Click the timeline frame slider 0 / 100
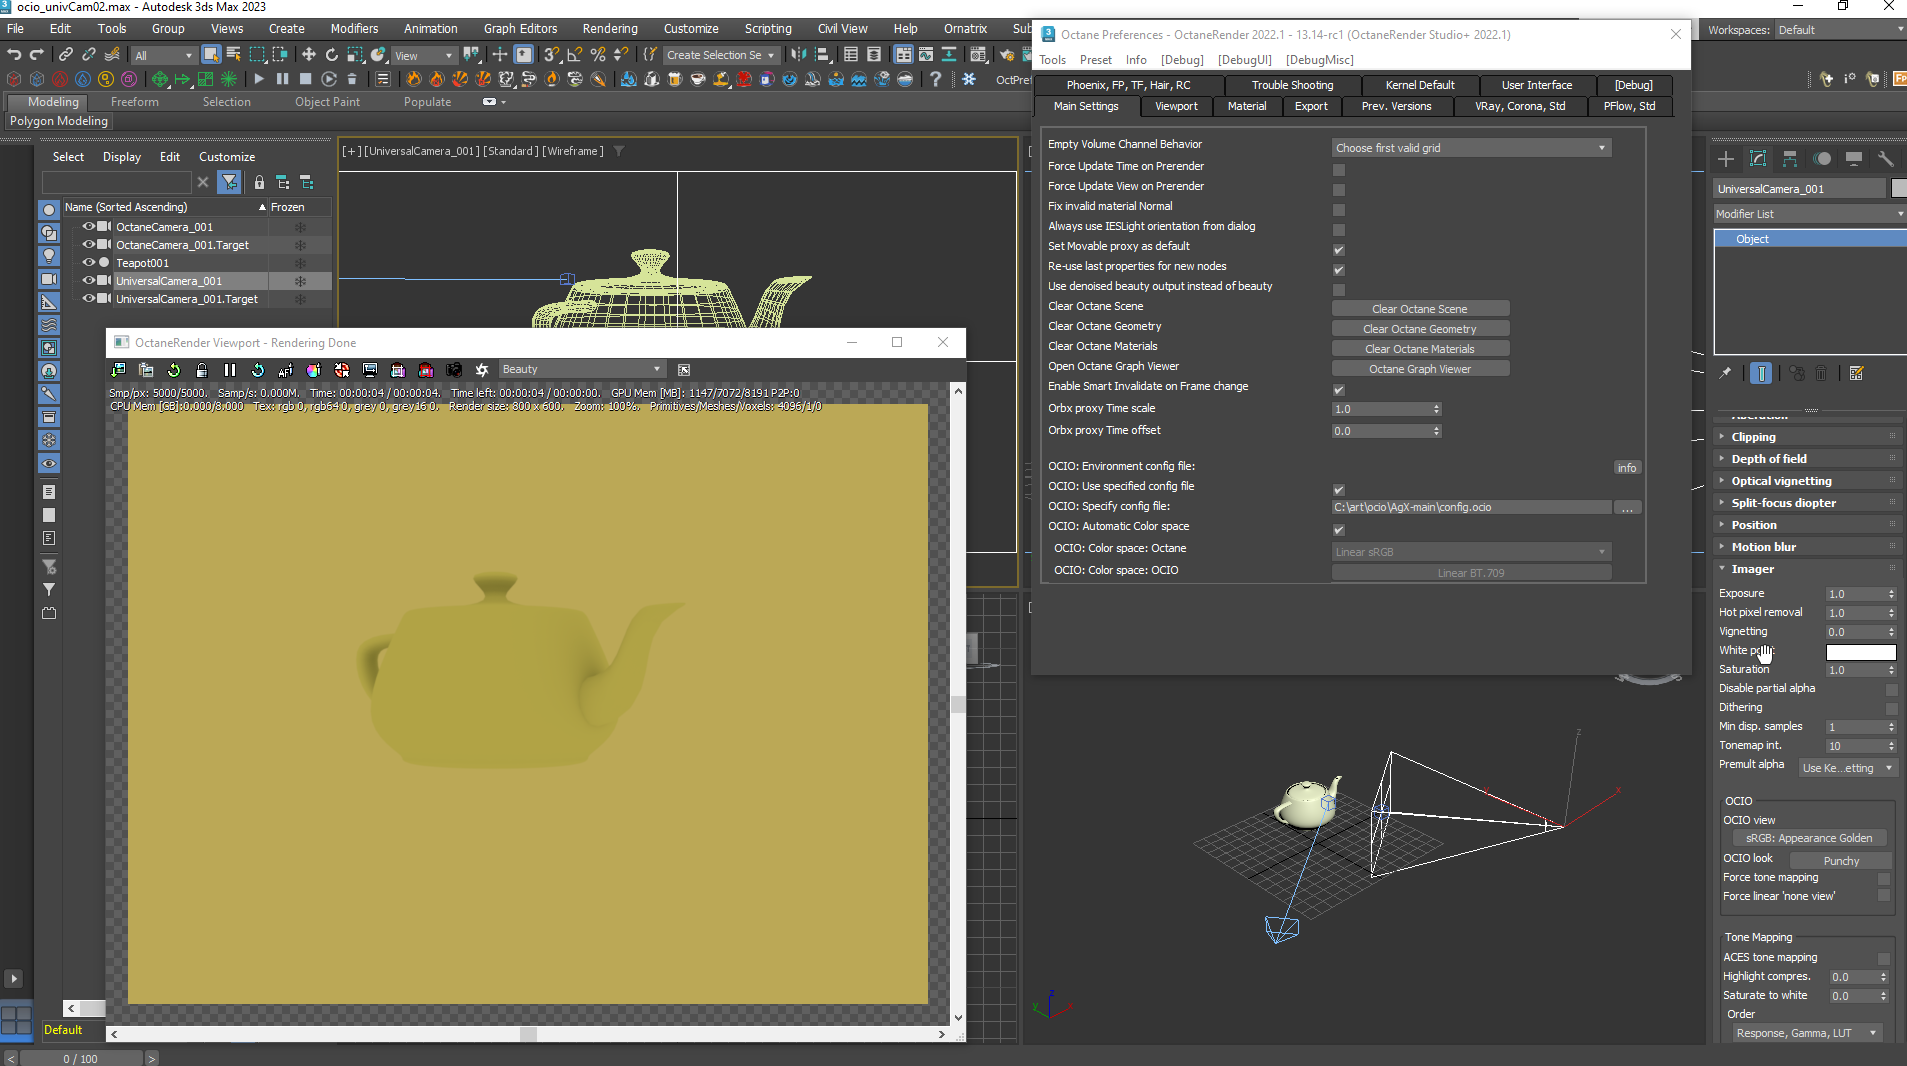This screenshot has height=1066, width=1907. [x=81, y=1058]
